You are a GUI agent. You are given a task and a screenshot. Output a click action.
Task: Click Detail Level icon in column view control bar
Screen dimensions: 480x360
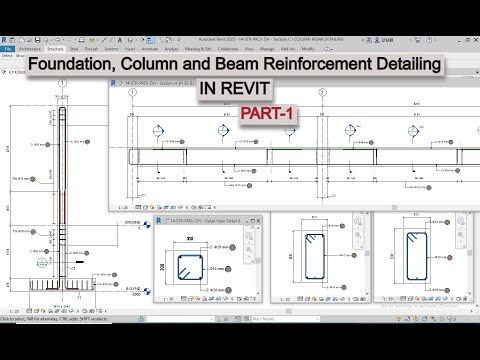[29, 311]
